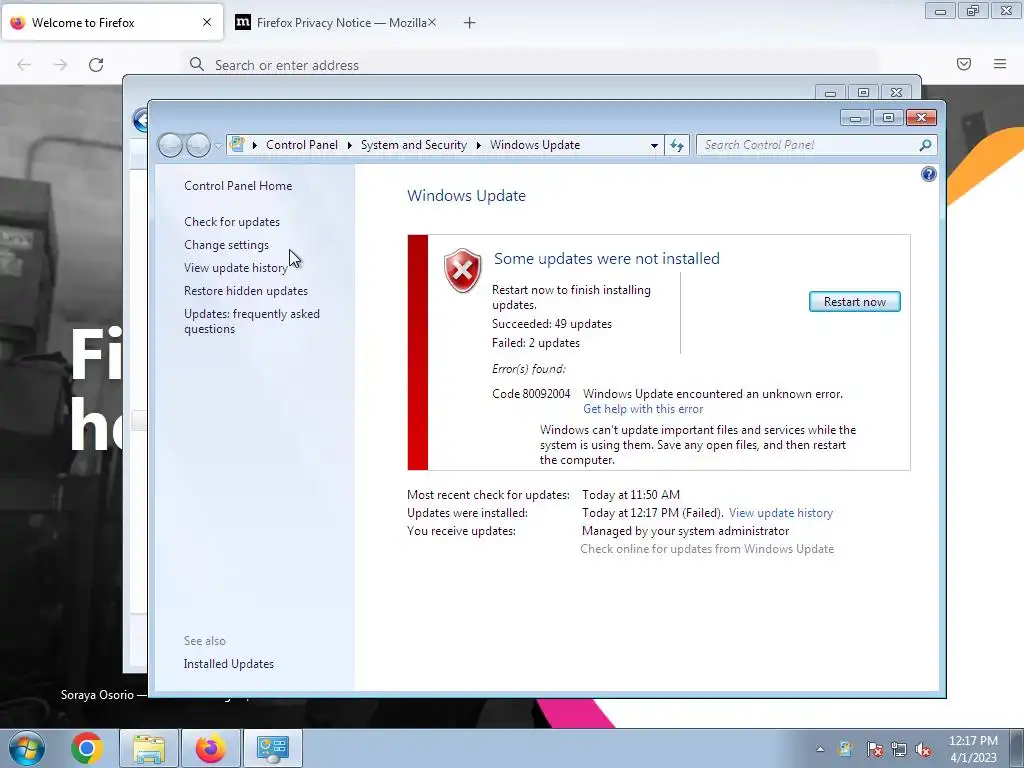Viewport: 1024px width, 768px height.
Task: Open Change settings in the sidebar
Action: [x=226, y=245]
